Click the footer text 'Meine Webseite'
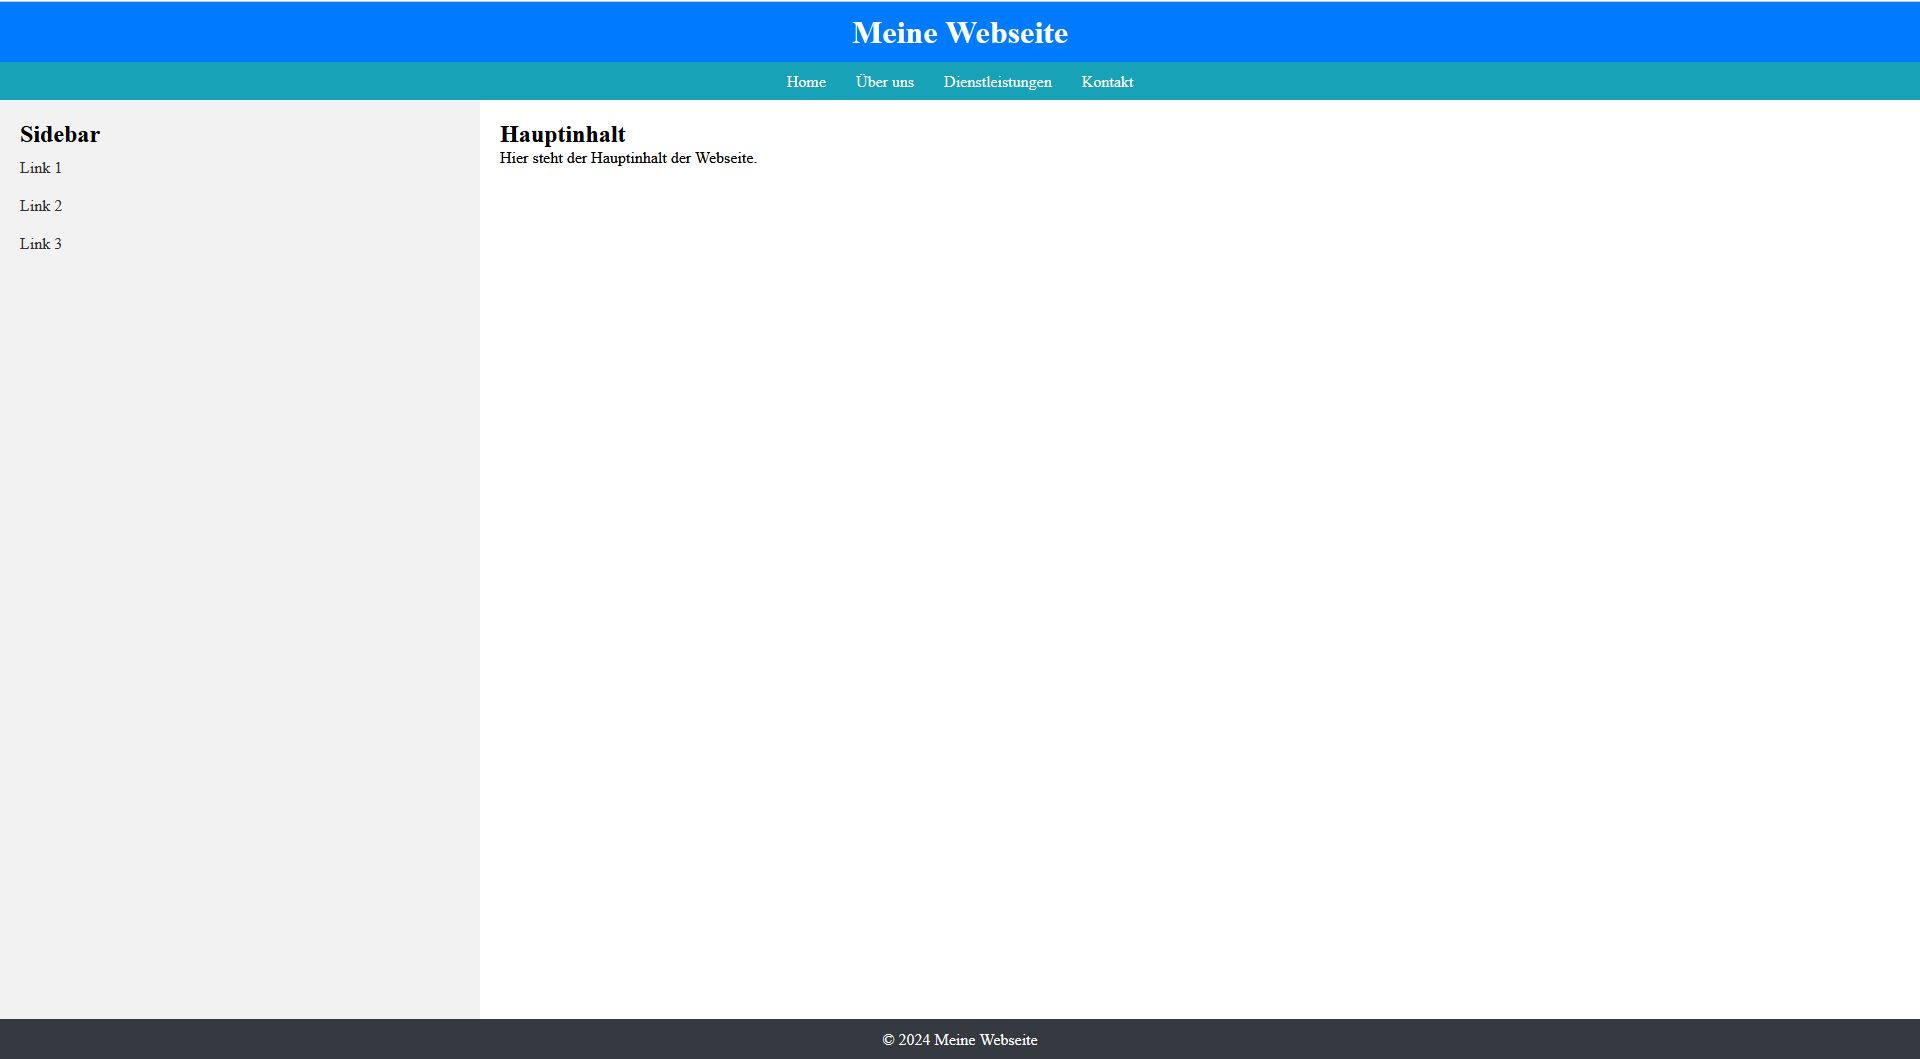 [985, 1040]
